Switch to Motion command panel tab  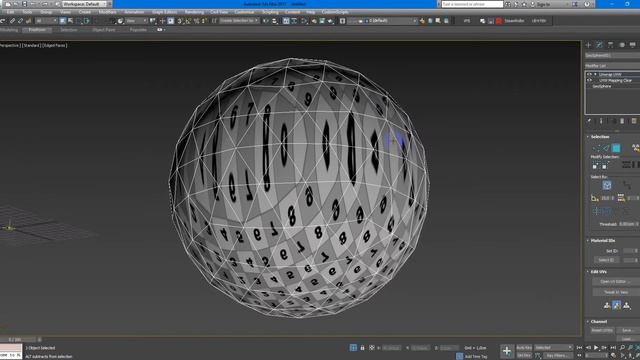click(x=622, y=44)
